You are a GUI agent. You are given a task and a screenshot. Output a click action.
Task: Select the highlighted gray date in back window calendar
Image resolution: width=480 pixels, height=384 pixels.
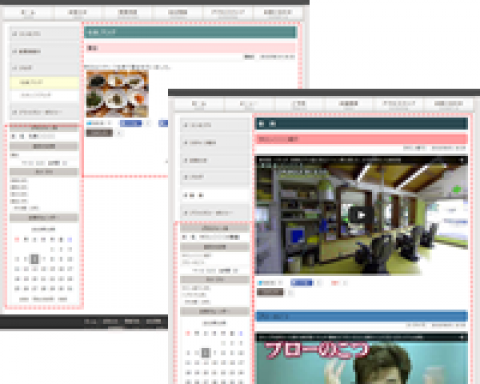pos(35,259)
